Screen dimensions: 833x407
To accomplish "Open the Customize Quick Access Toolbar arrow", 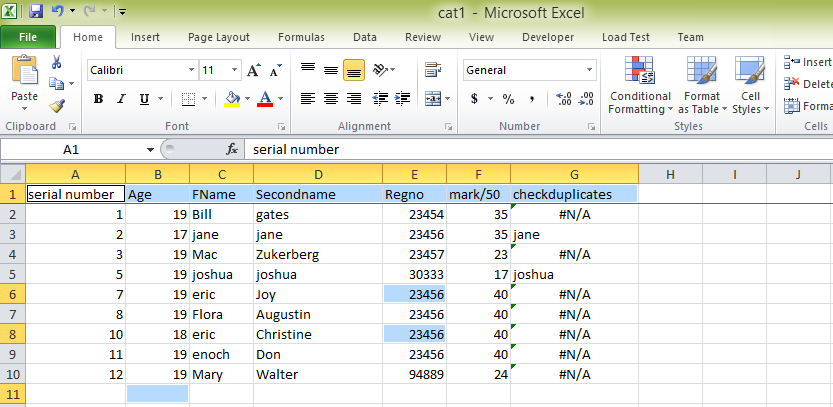I will (x=122, y=11).
